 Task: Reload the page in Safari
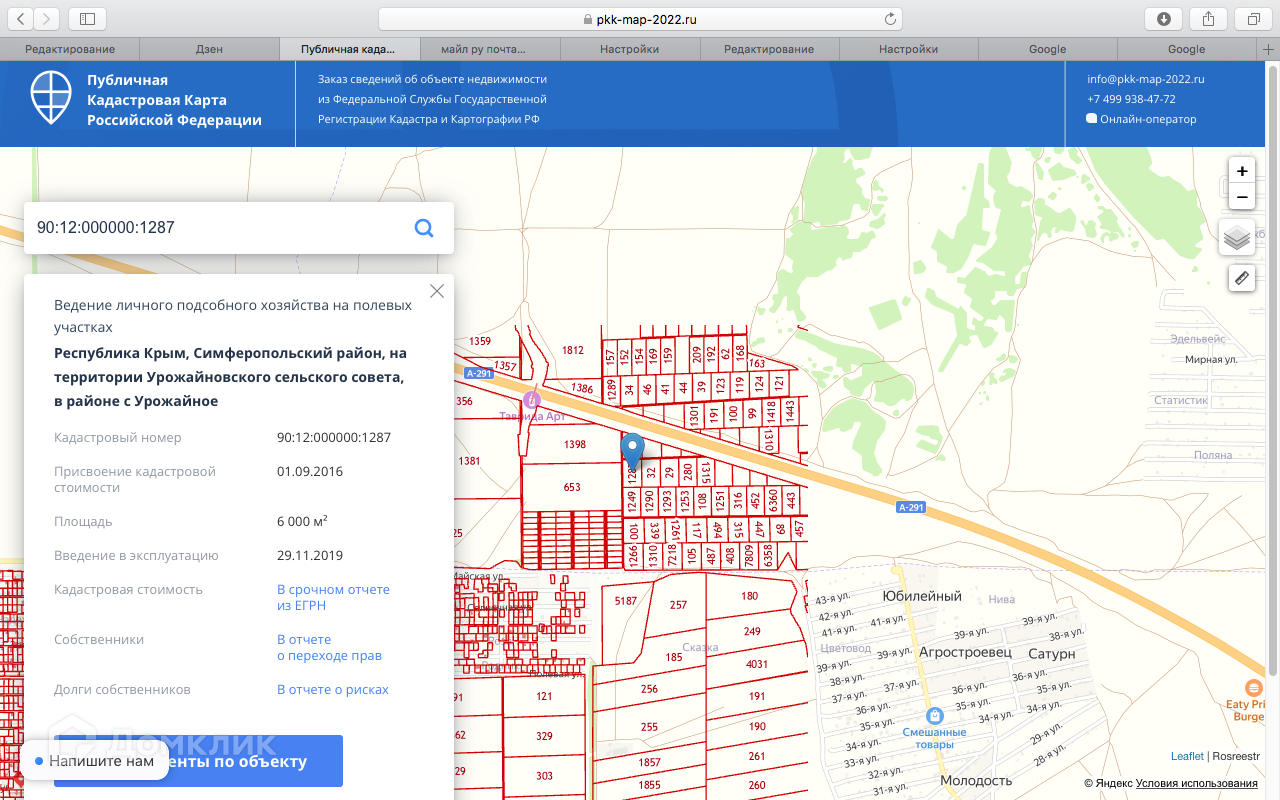click(x=890, y=19)
